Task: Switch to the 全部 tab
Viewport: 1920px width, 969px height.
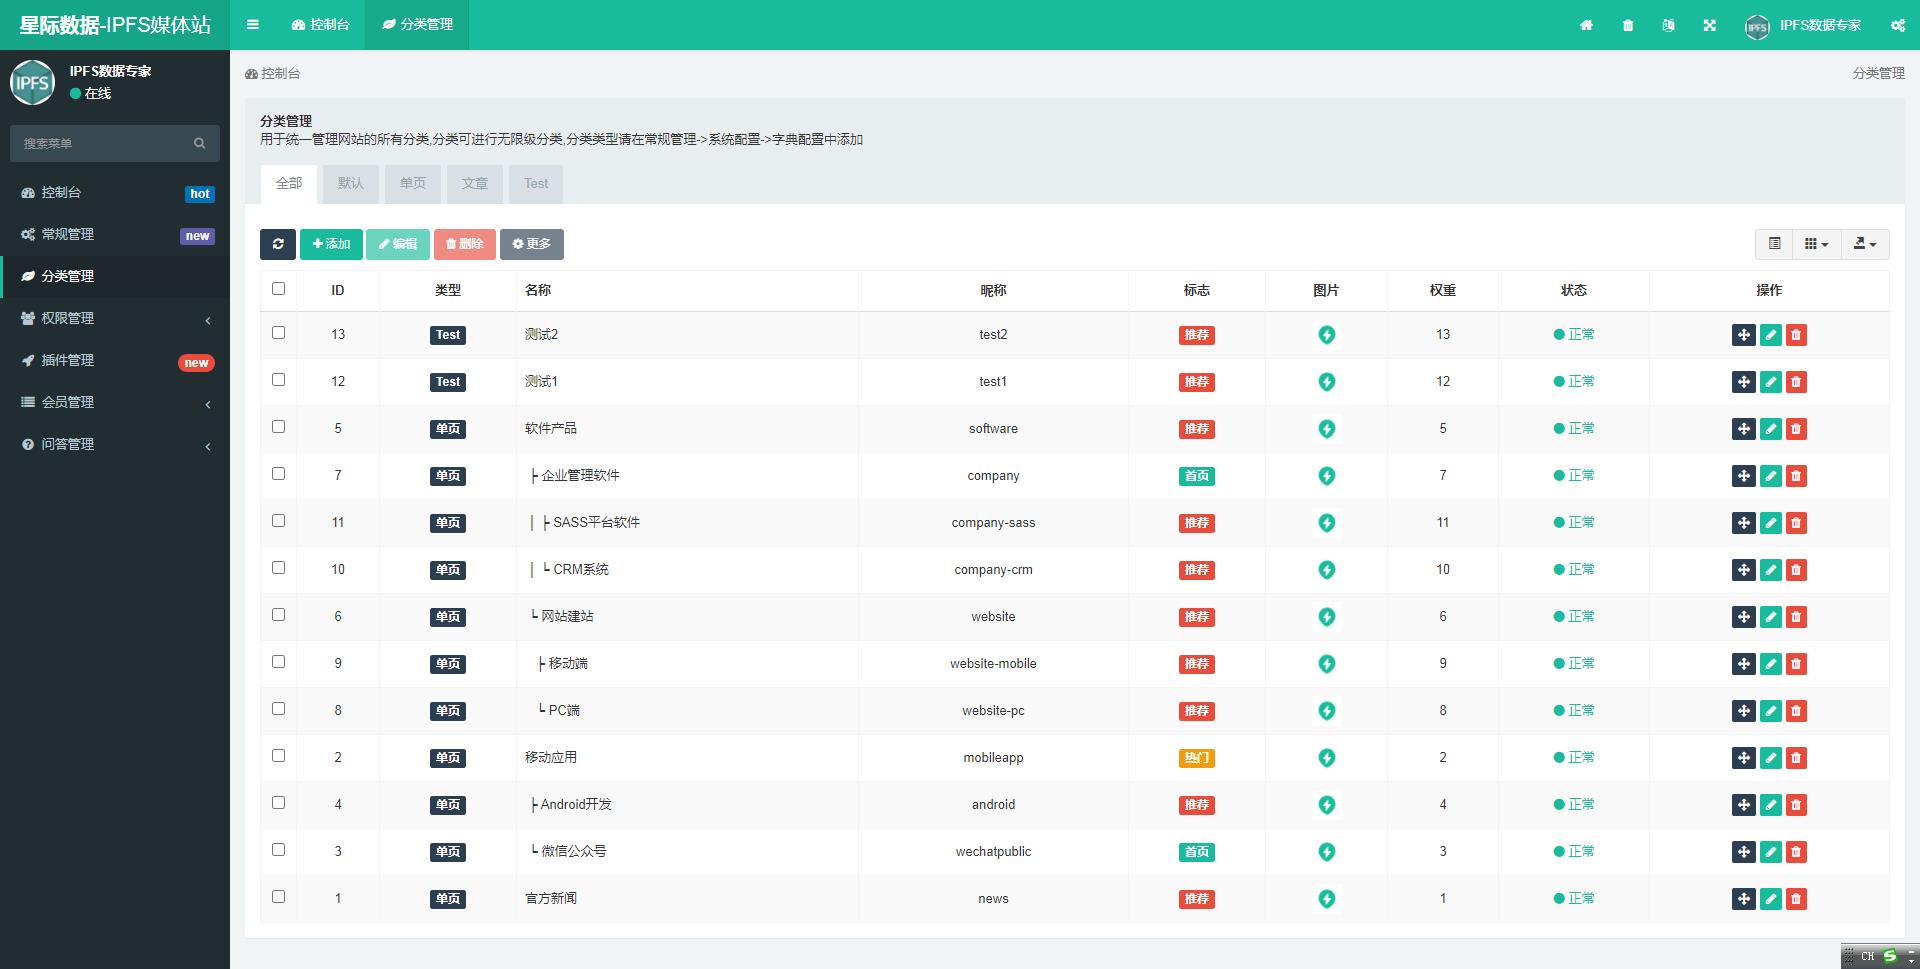Action: tap(289, 184)
